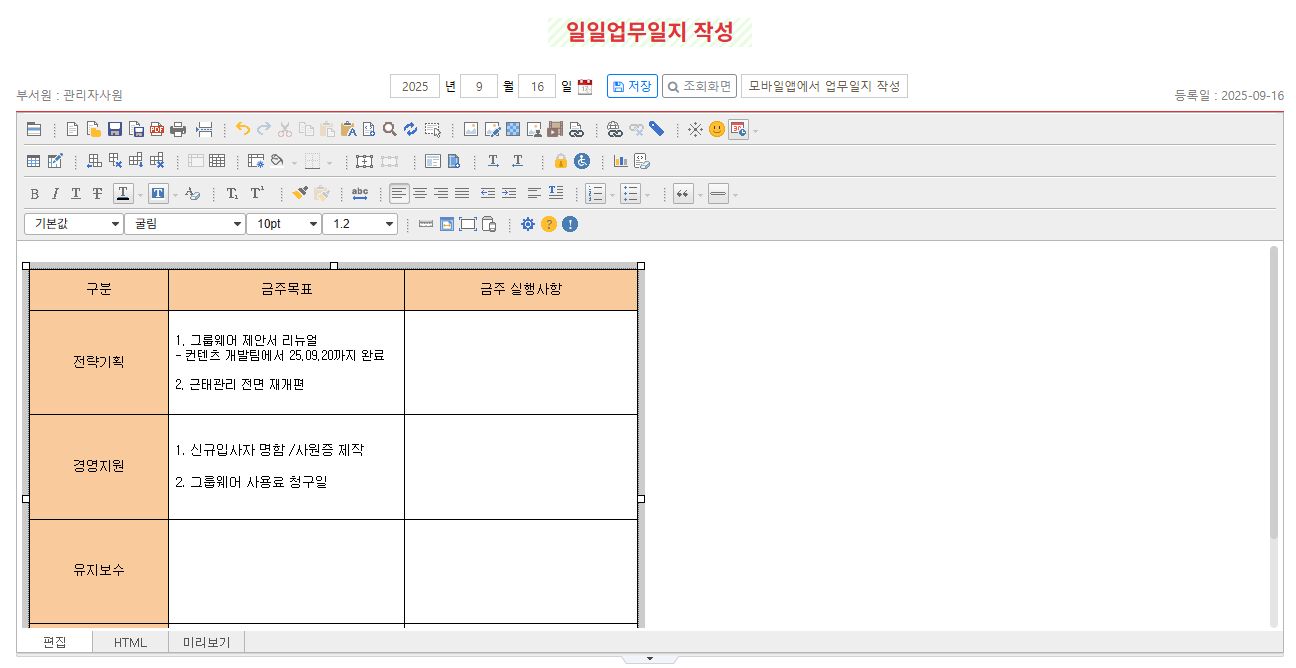The image size is (1296, 668).
Task: Switch to the 미리보기 preview tab
Action: [206, 642]
